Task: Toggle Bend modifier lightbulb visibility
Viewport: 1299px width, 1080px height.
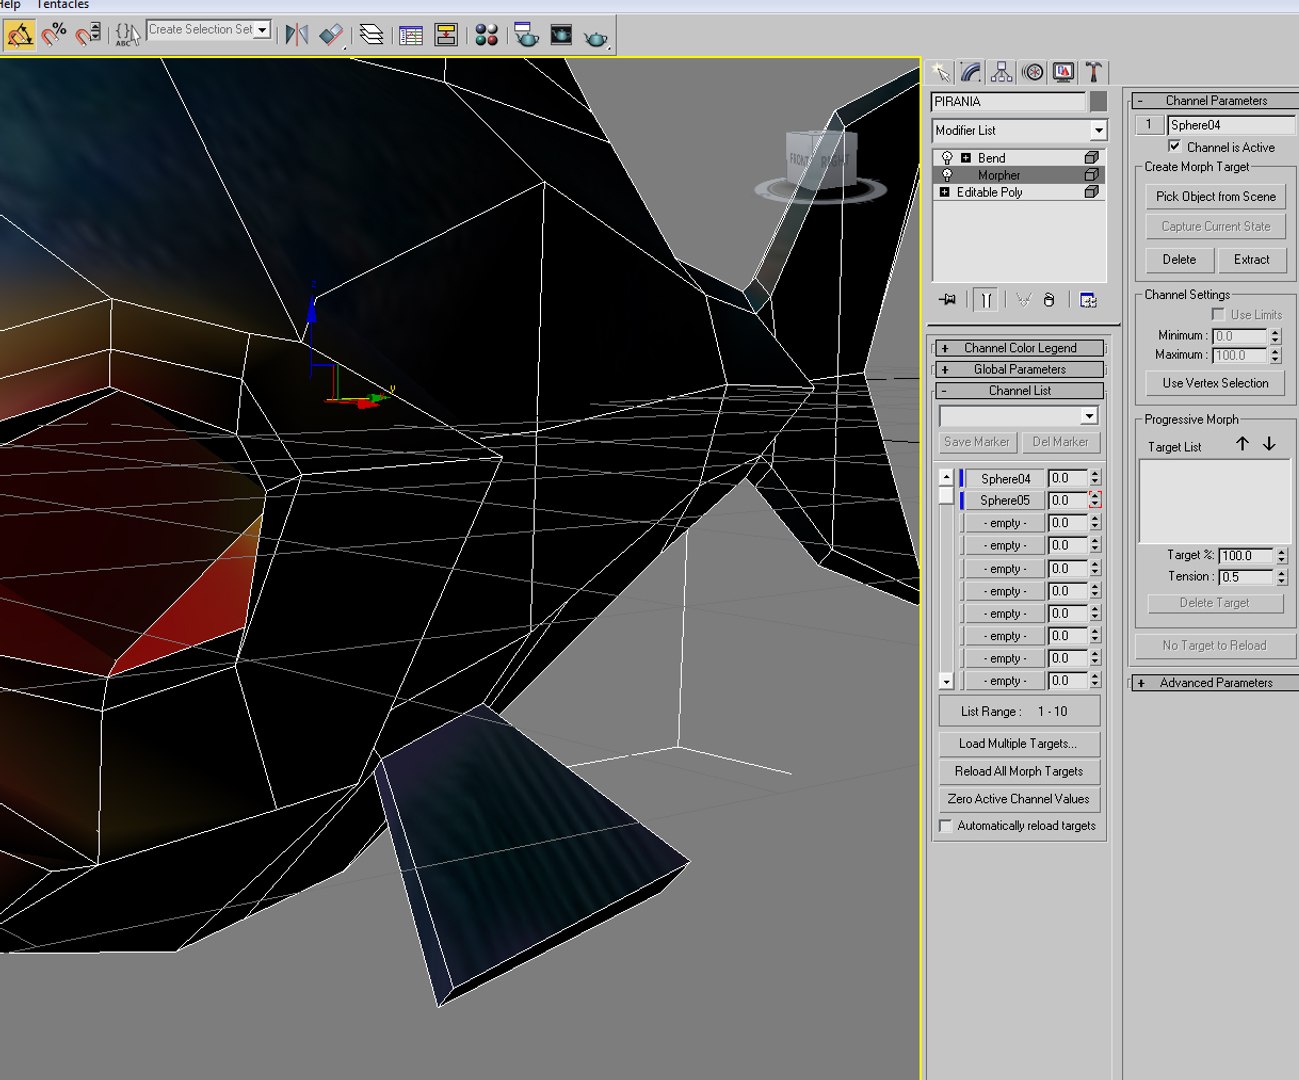Action: click(x=947, y=158)
